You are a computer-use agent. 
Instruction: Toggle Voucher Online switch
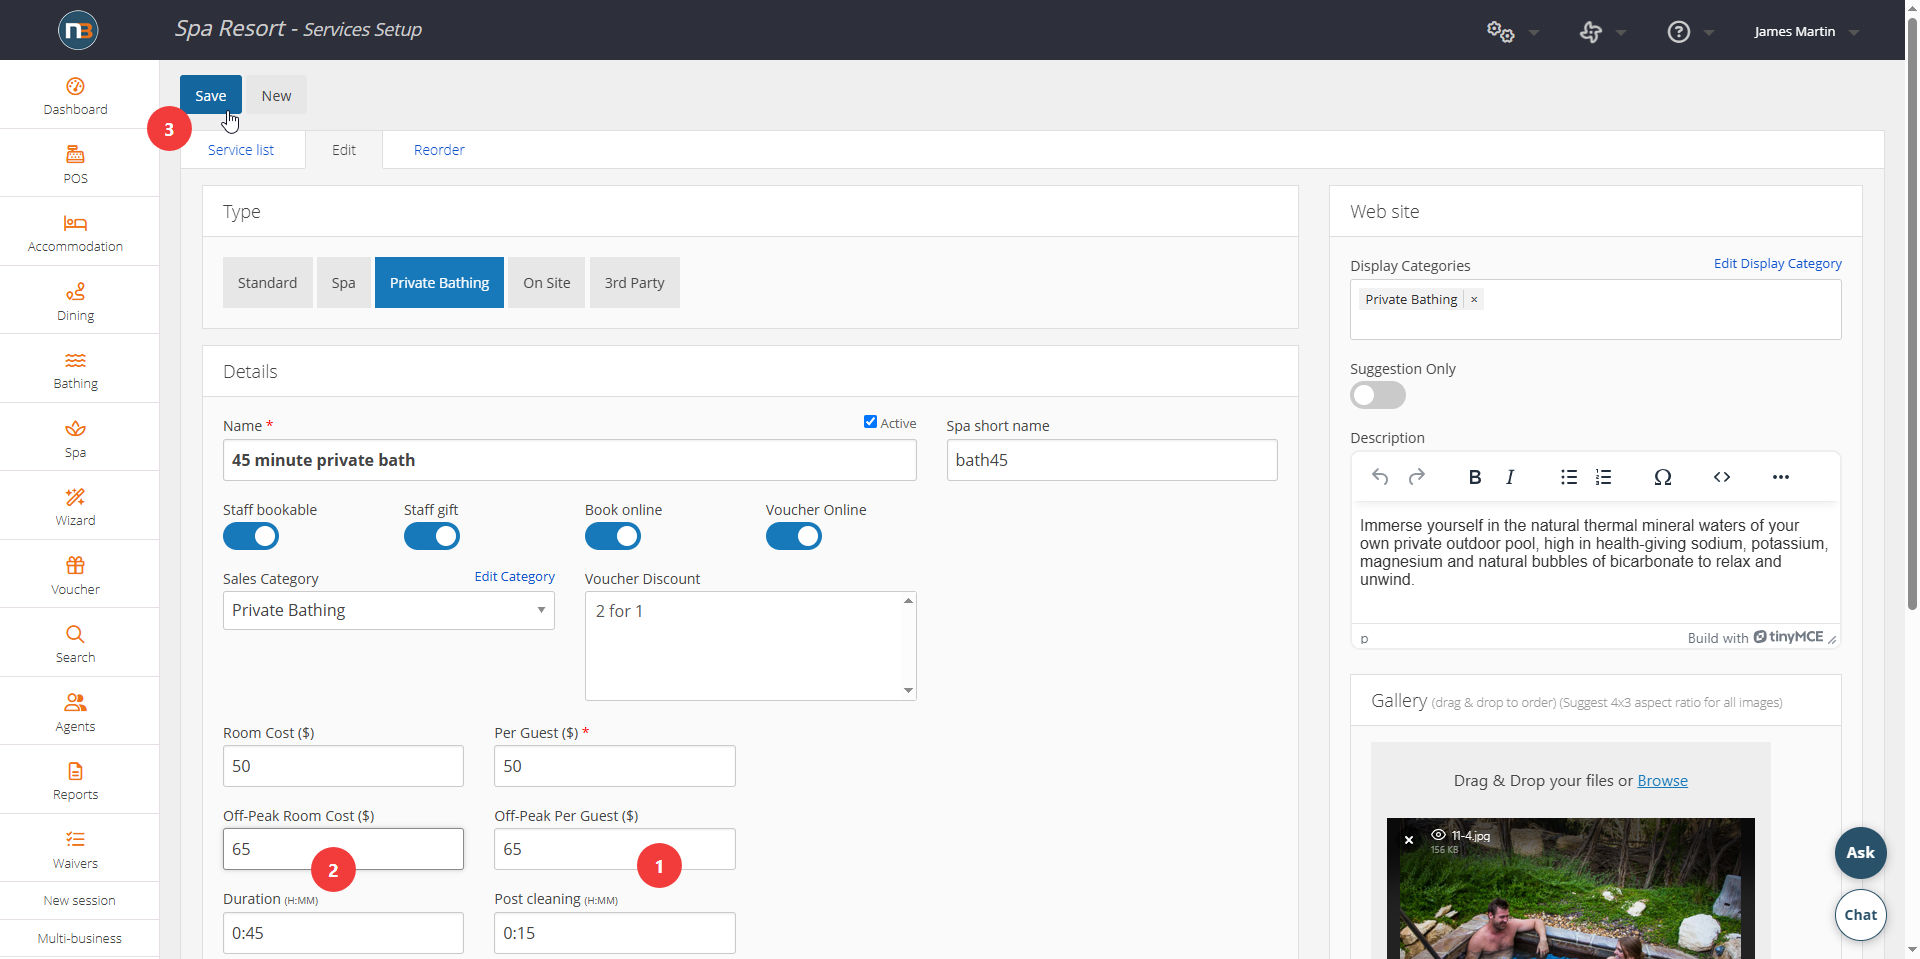click(x=794, y=537)
